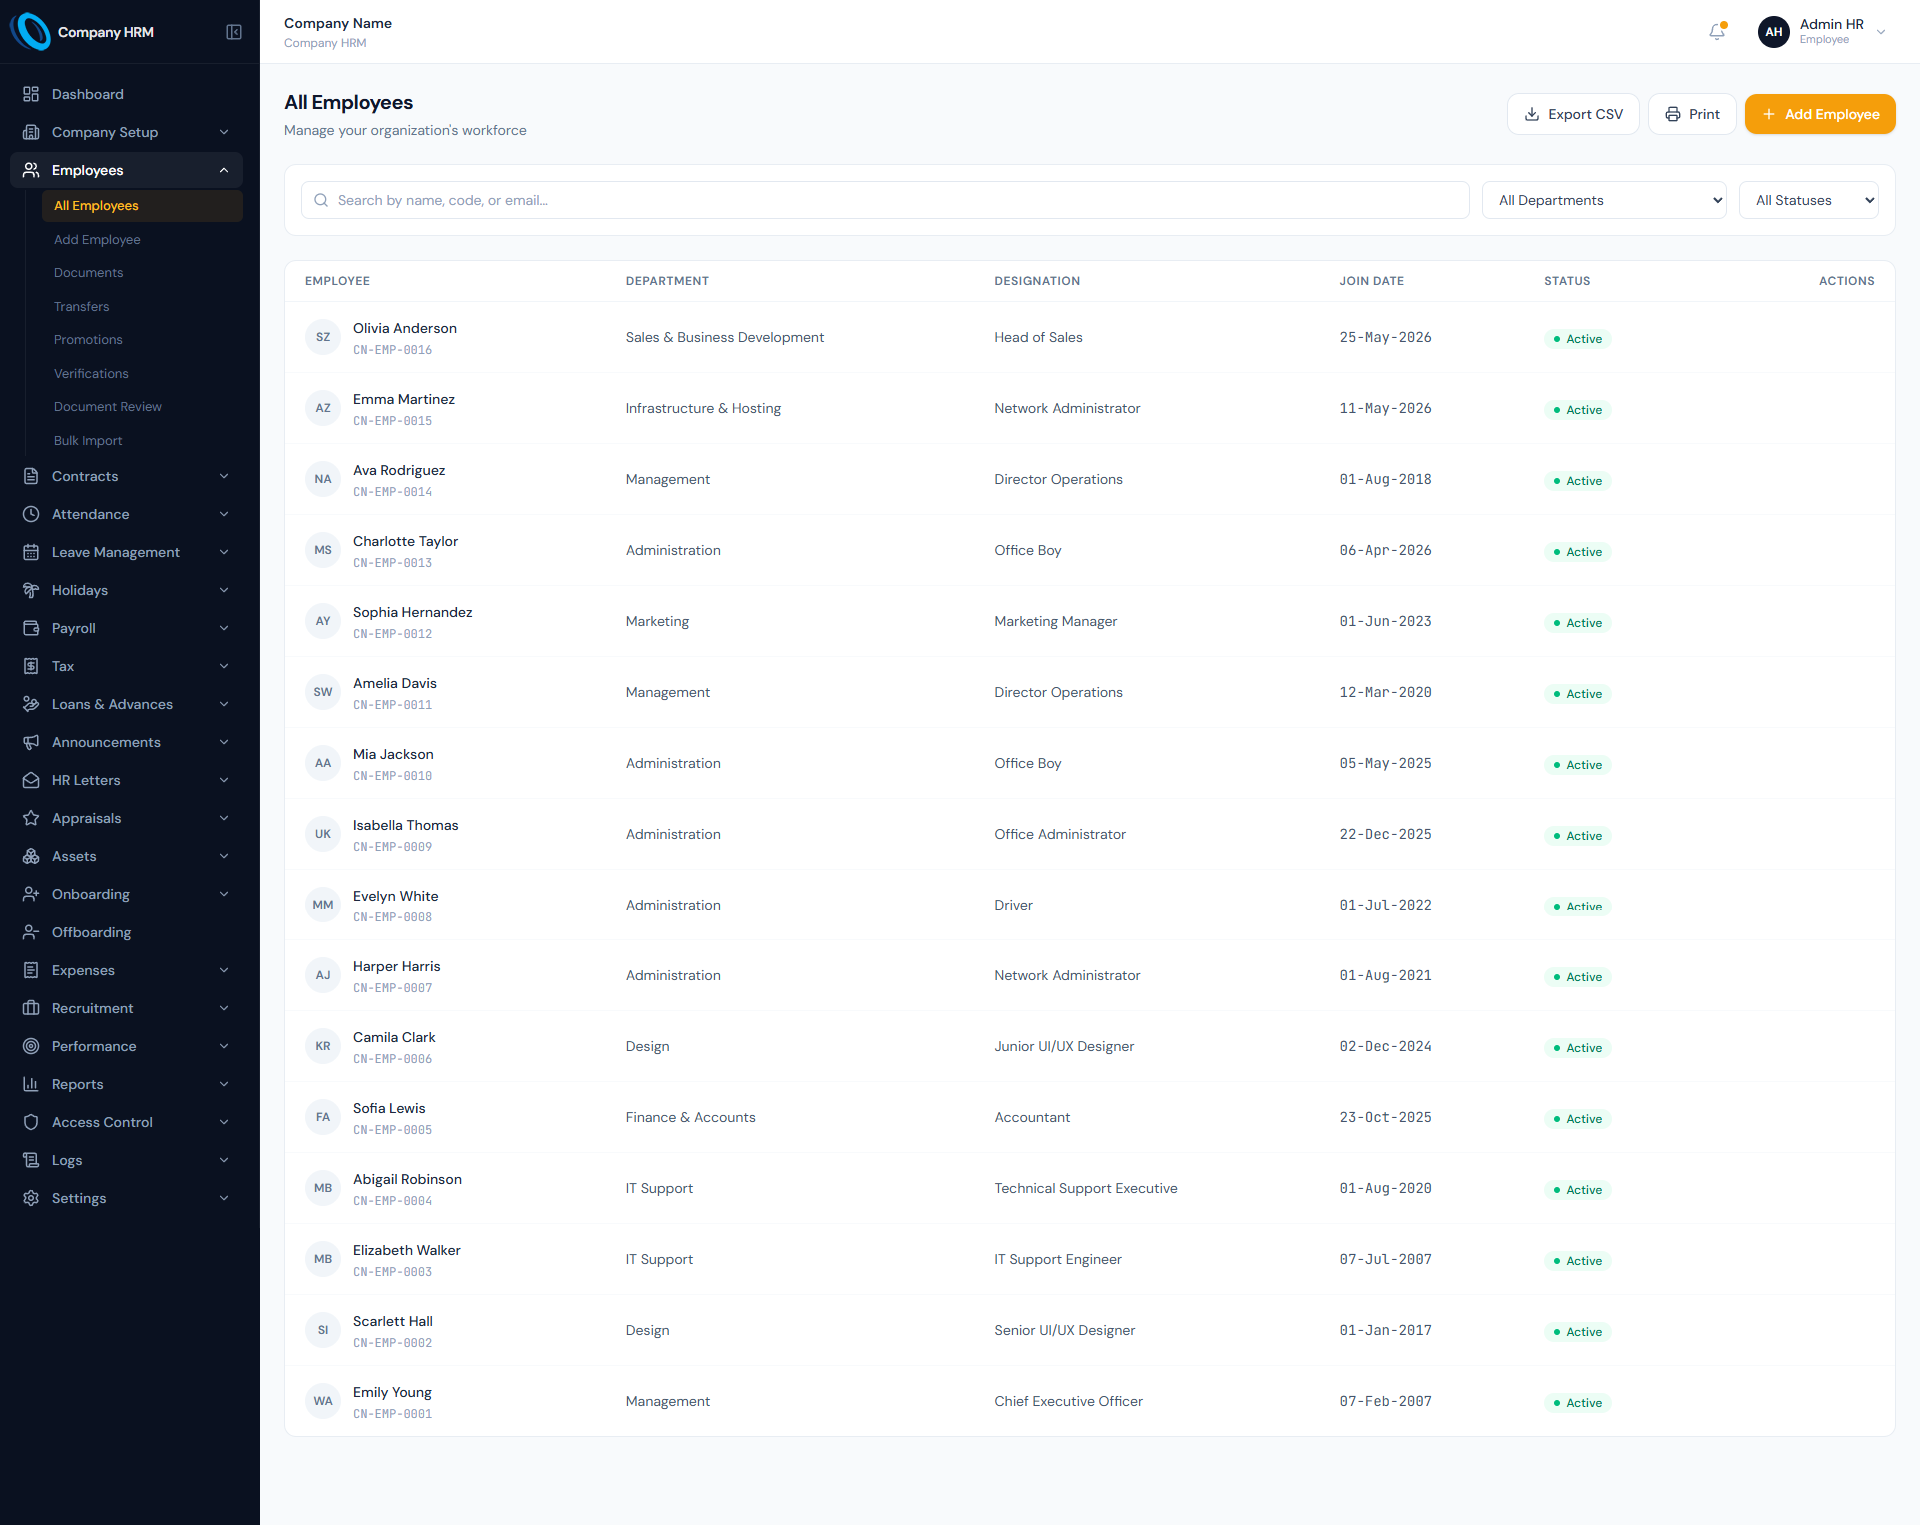
Task: Click the Export CSV button
Action: pyautogui.click(x=1573, y=114)
